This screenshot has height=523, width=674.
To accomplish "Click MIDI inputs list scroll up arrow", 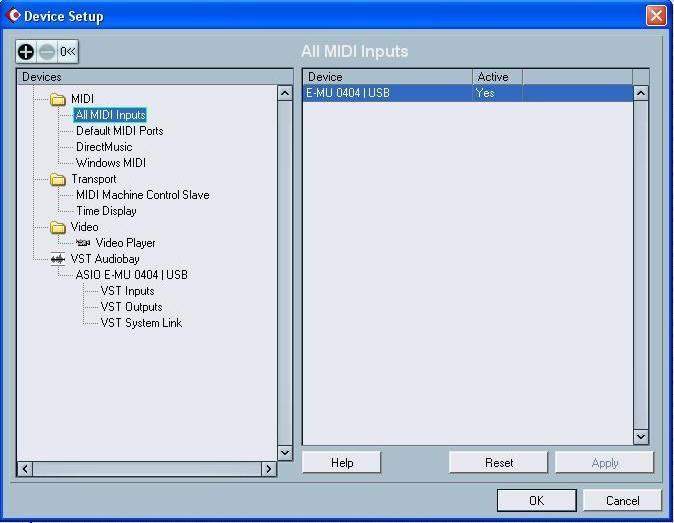I will click(641, 93).
